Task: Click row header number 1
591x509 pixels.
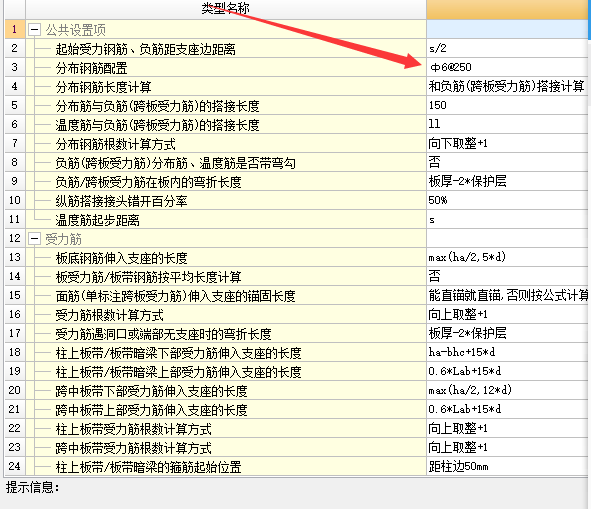Action: tap(15, 29)
